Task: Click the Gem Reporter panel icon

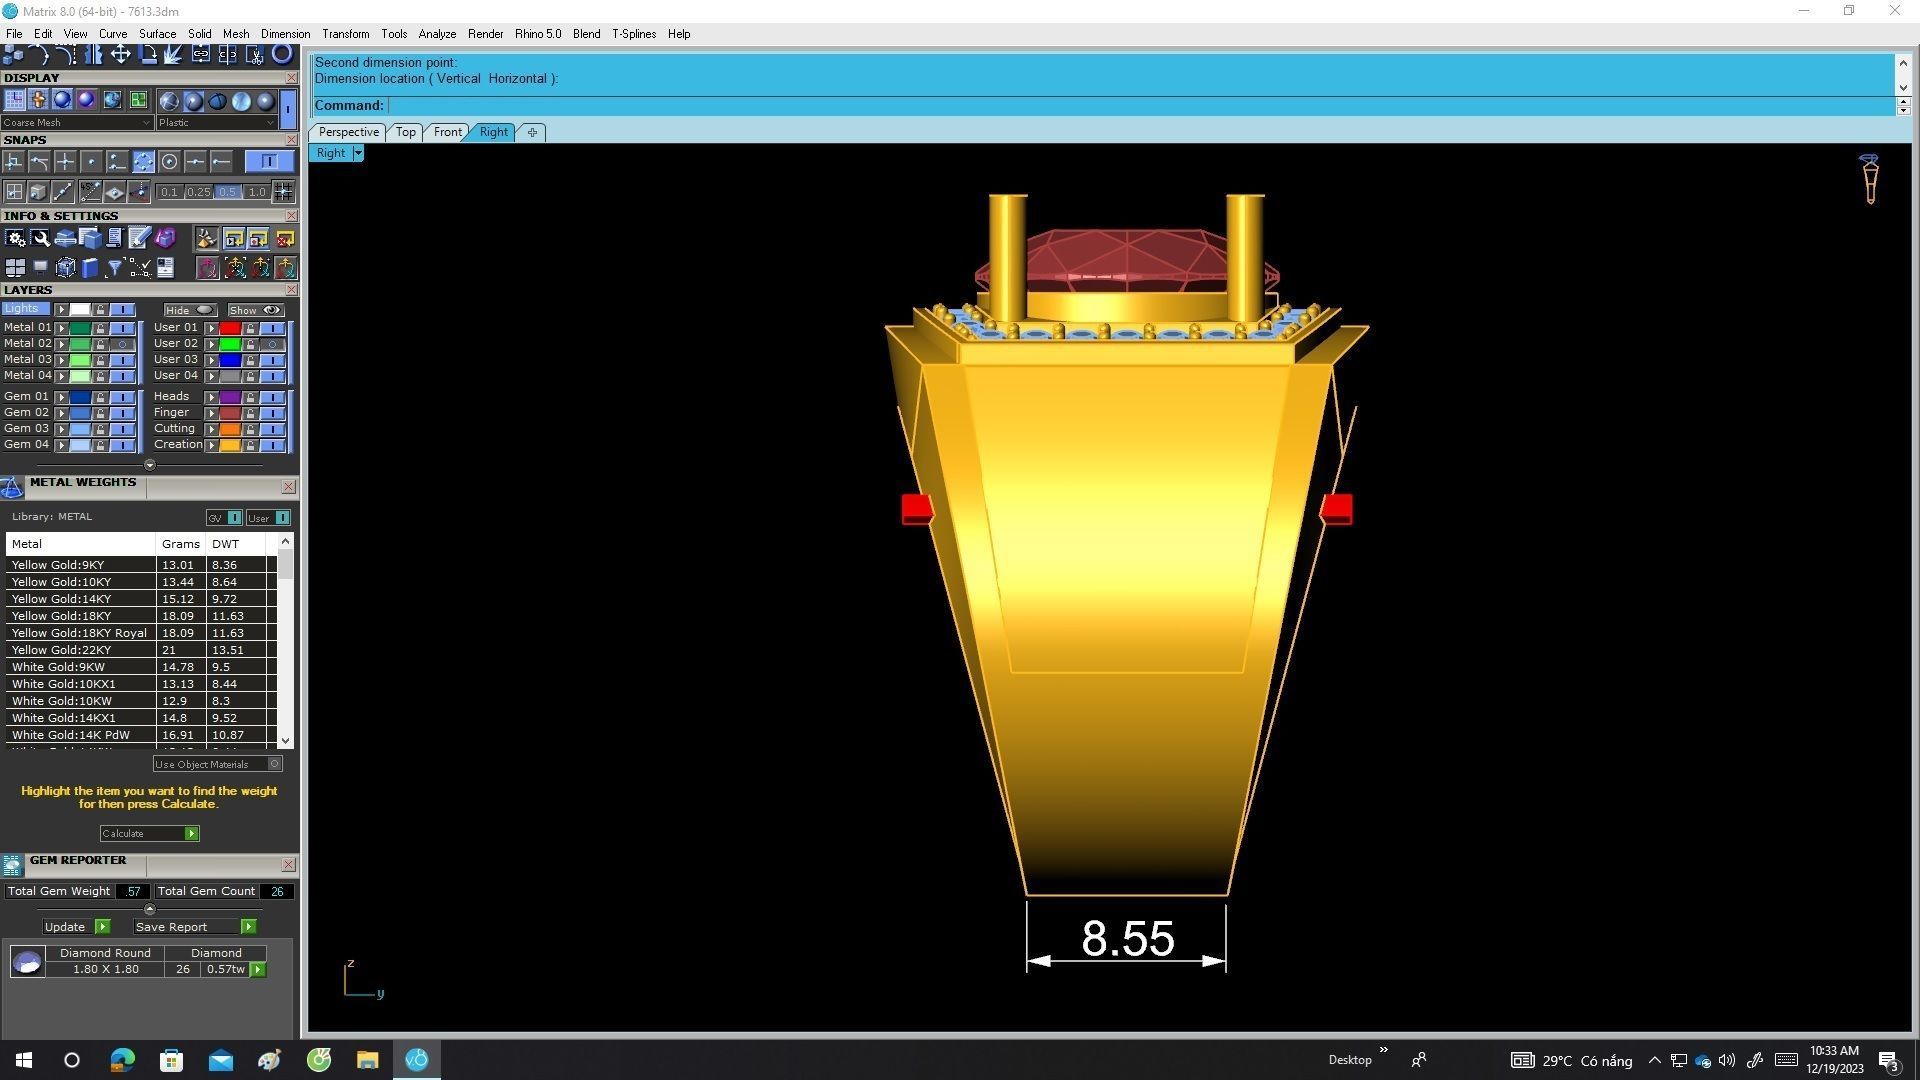Action: pos(12,865)
